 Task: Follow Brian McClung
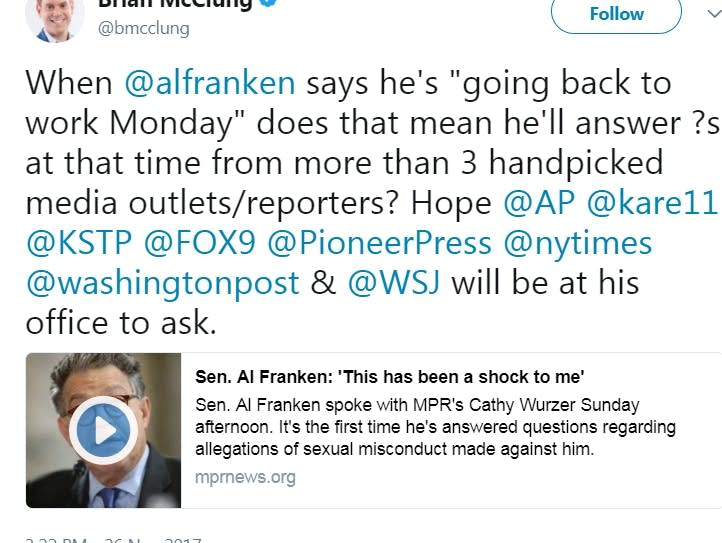pyautogui.click(x=616, y=14)
